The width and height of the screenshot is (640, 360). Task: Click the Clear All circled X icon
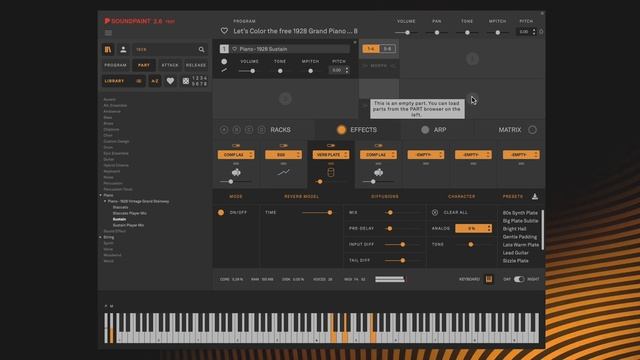[435, 212]
